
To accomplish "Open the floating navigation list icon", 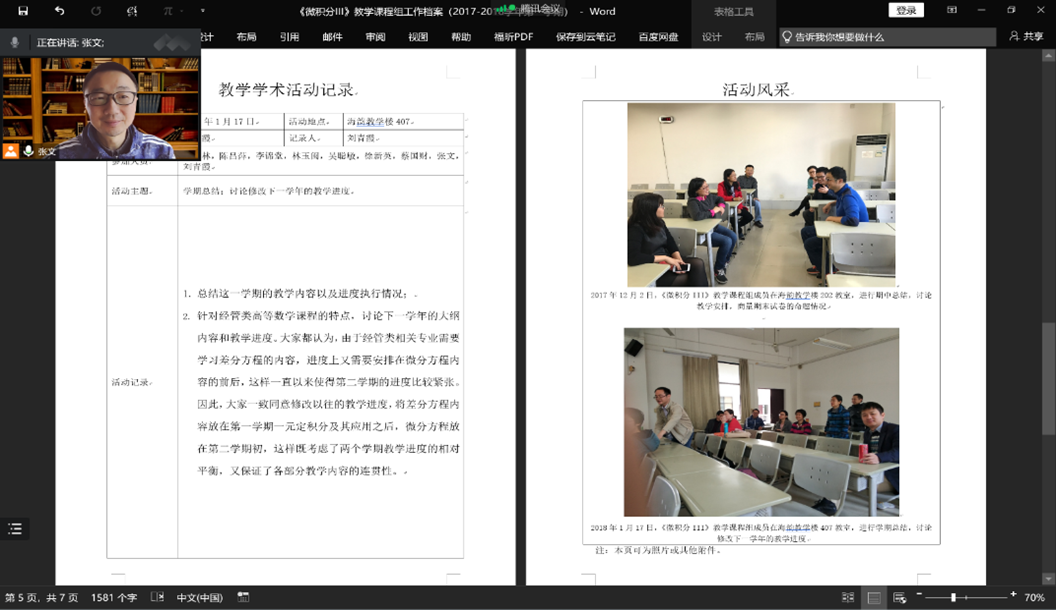I will (x=14, y=529).
